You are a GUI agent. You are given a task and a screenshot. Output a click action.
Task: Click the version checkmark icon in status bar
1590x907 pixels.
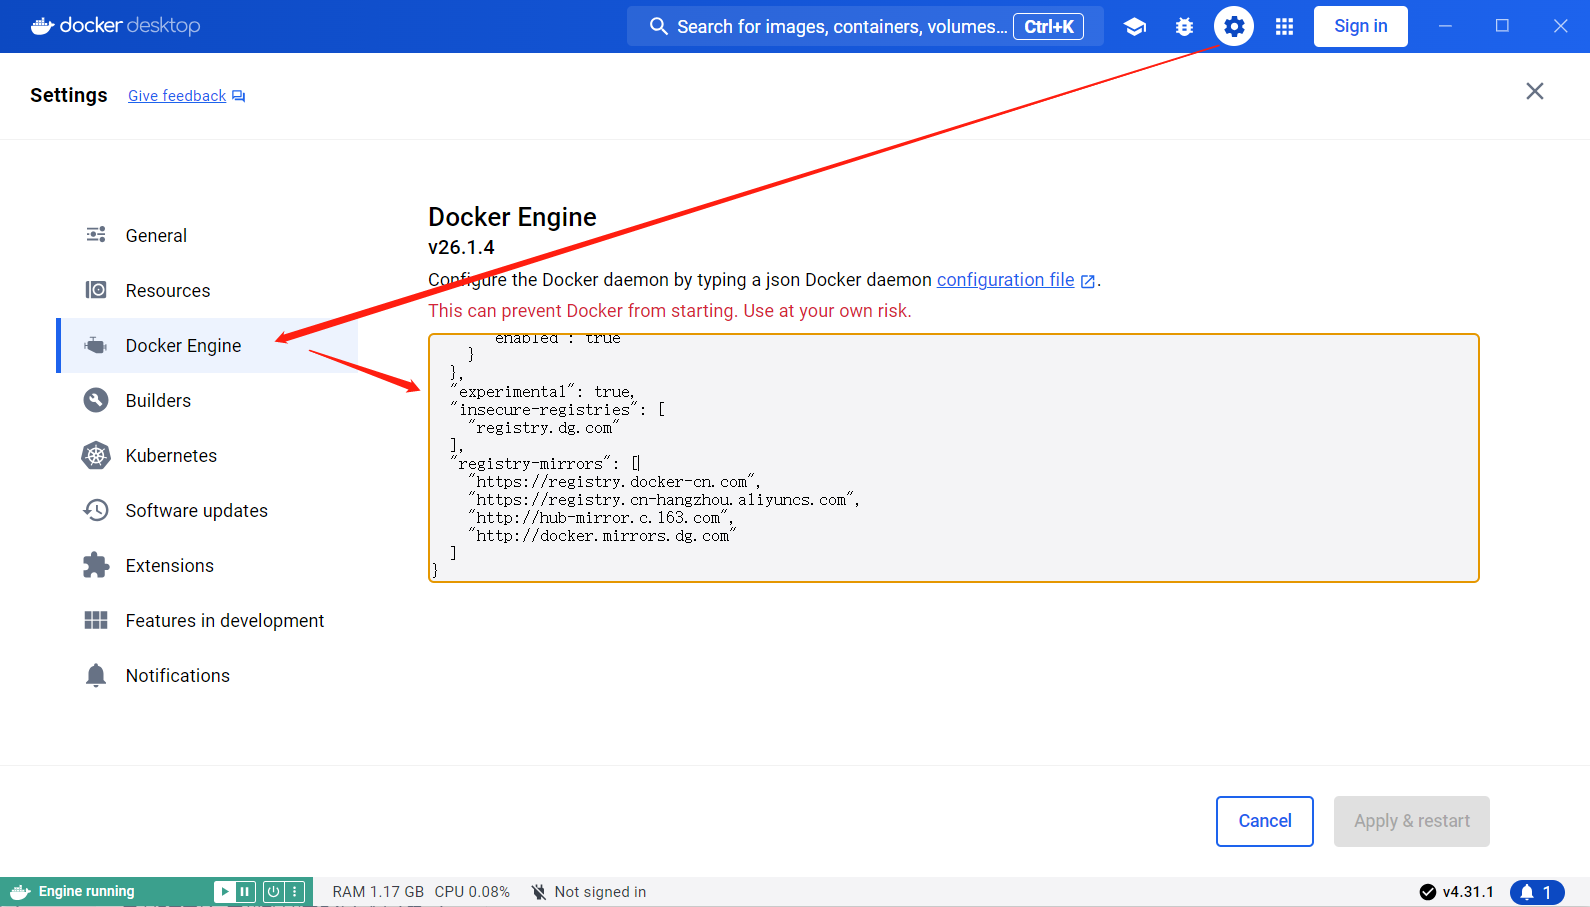pyautogui.click(x=1428, y=892)
